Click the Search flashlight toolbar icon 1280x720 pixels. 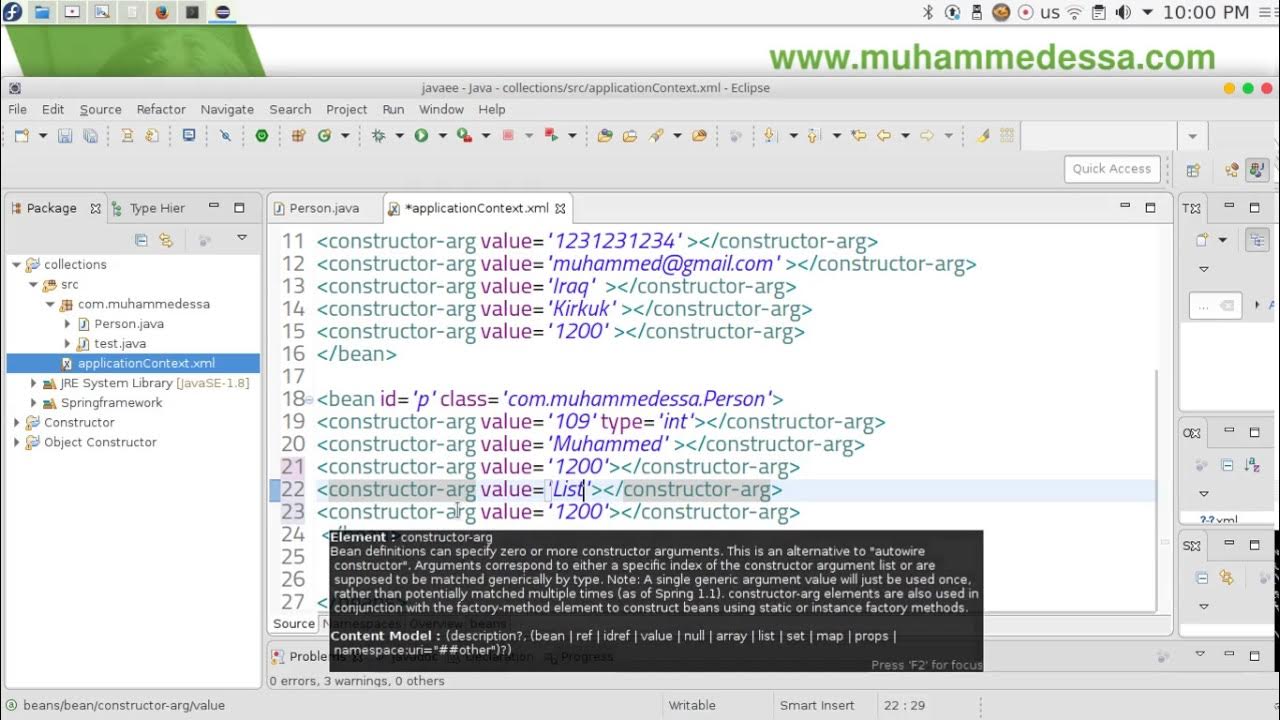click(x=656, y=136)
